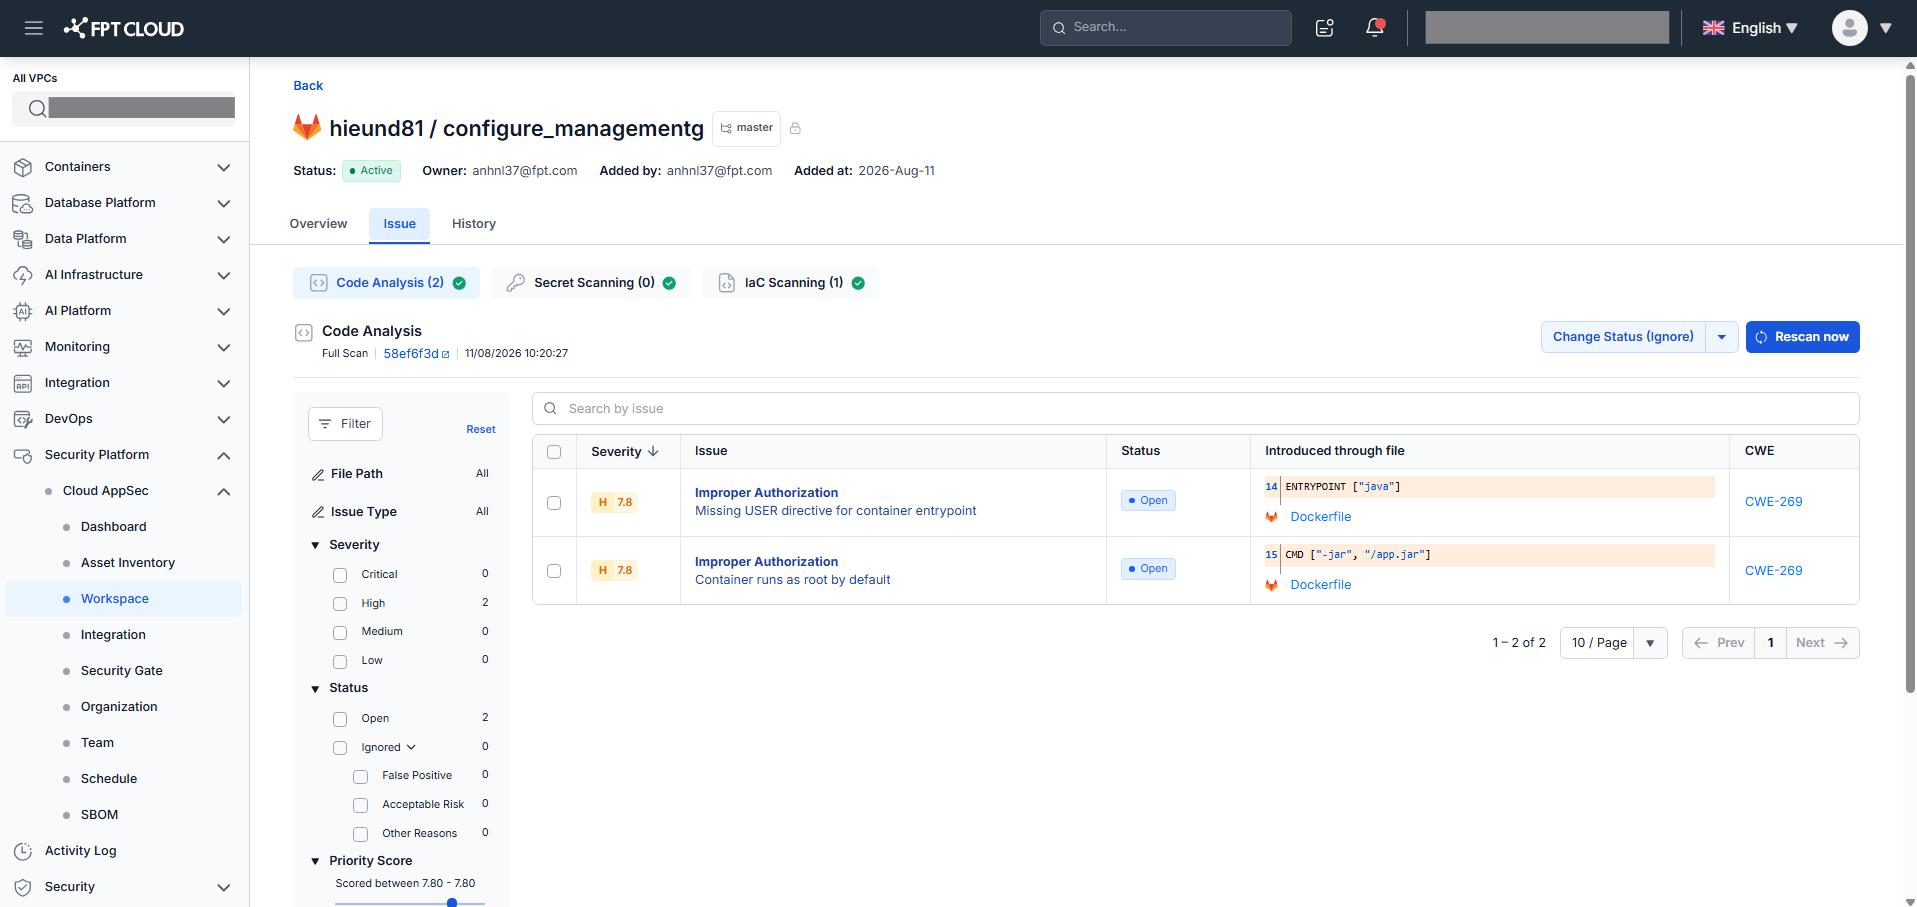Select the Container runs as root checkbox
This screenshot has height=907, width=1917.
coord(554,571)
